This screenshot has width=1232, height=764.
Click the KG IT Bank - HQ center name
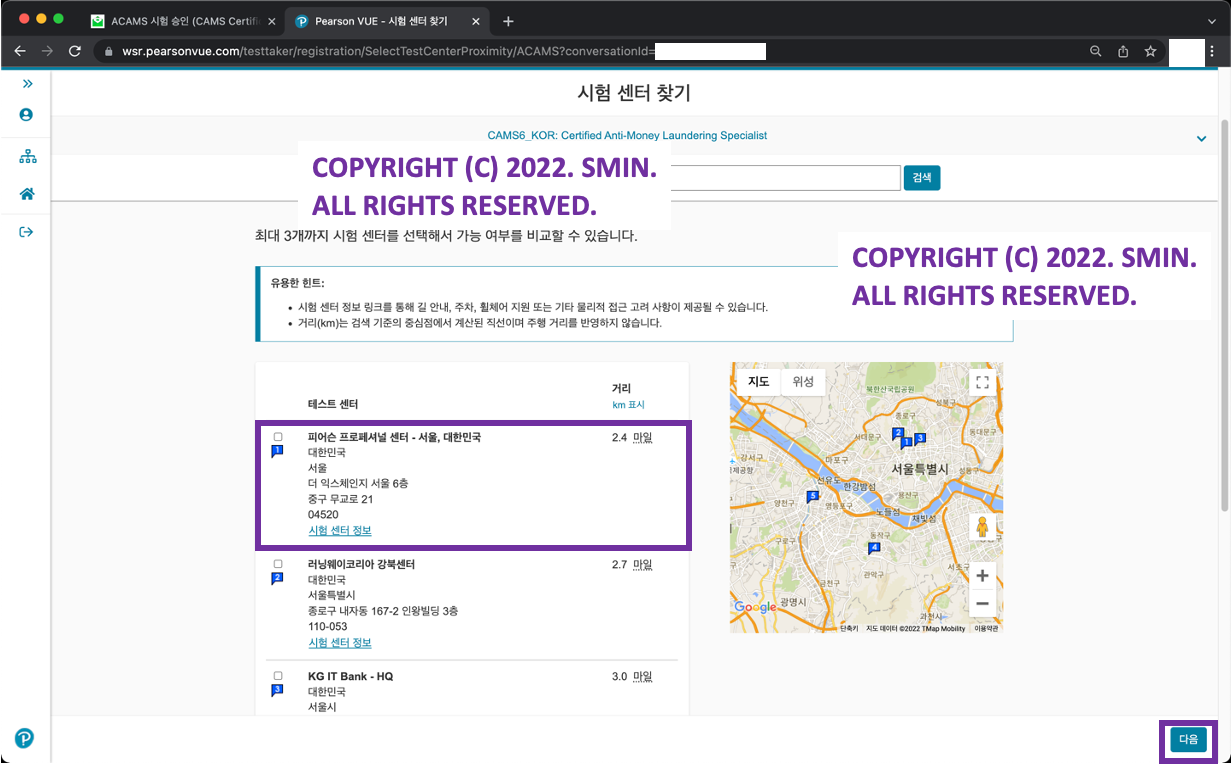tap(350, 676)
